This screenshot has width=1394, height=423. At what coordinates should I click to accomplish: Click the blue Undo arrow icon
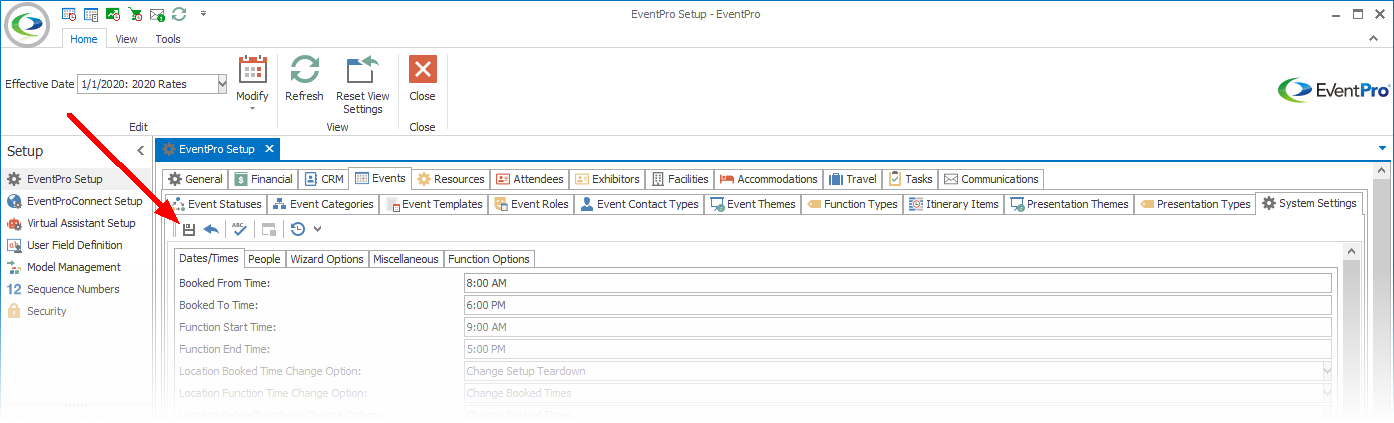click(x=210, y=229)
